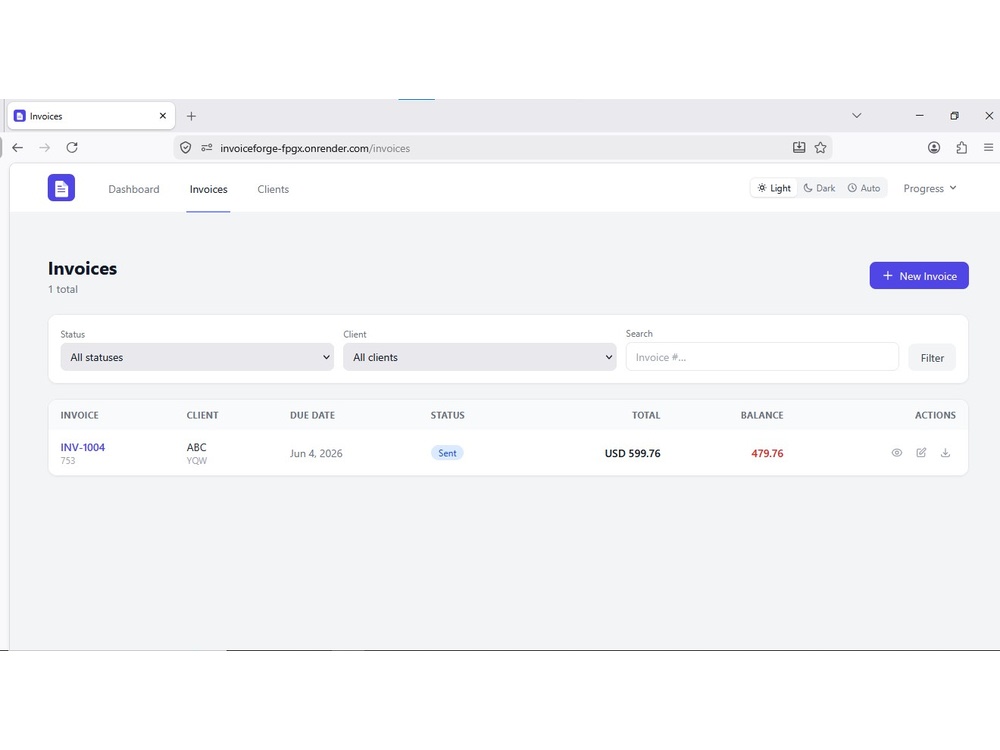Close the Invoices browser tab
The width and height of the screenshot is (1000, 750).
163,116
